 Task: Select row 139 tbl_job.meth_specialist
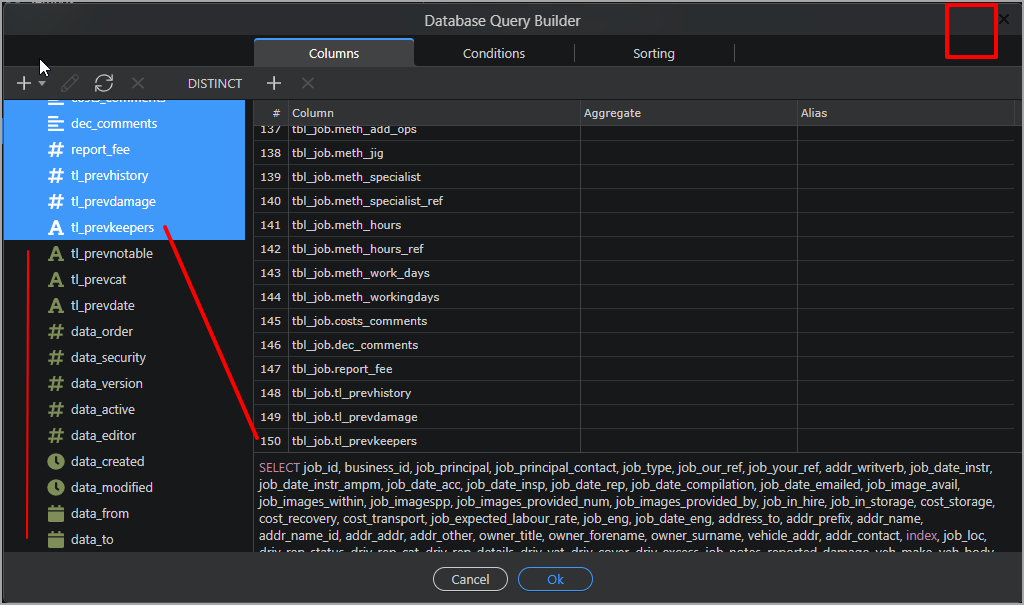pyautogui.click(x=633, y=177)
